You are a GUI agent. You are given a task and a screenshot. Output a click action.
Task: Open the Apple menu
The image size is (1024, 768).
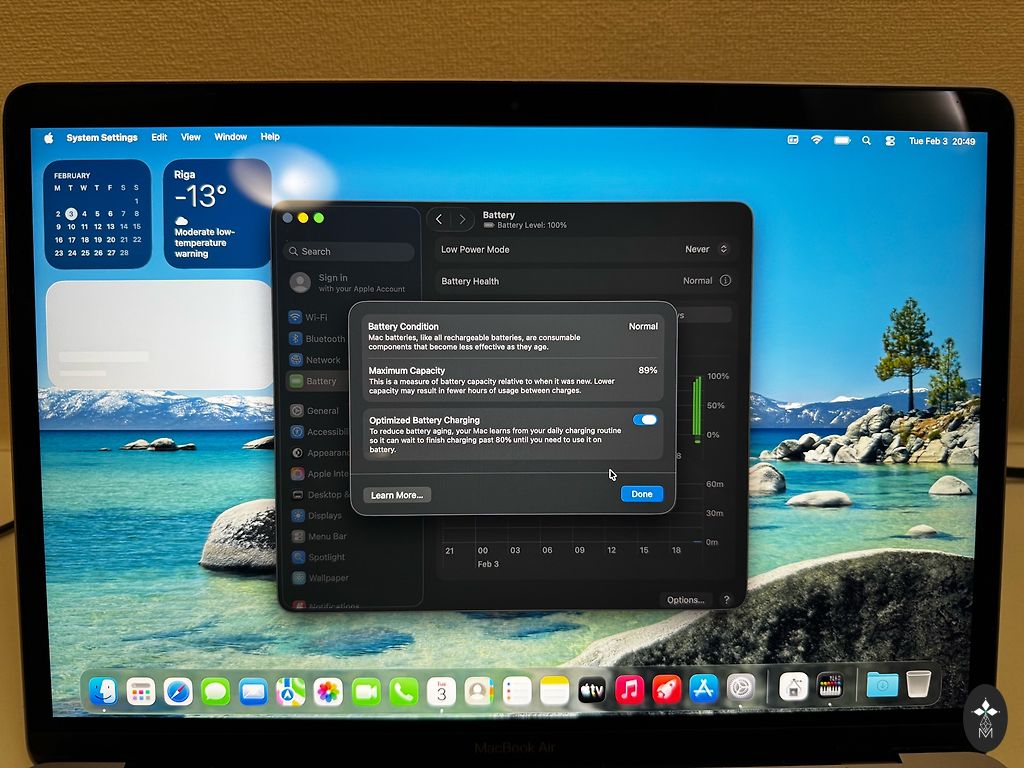click(x=48, y=138)
